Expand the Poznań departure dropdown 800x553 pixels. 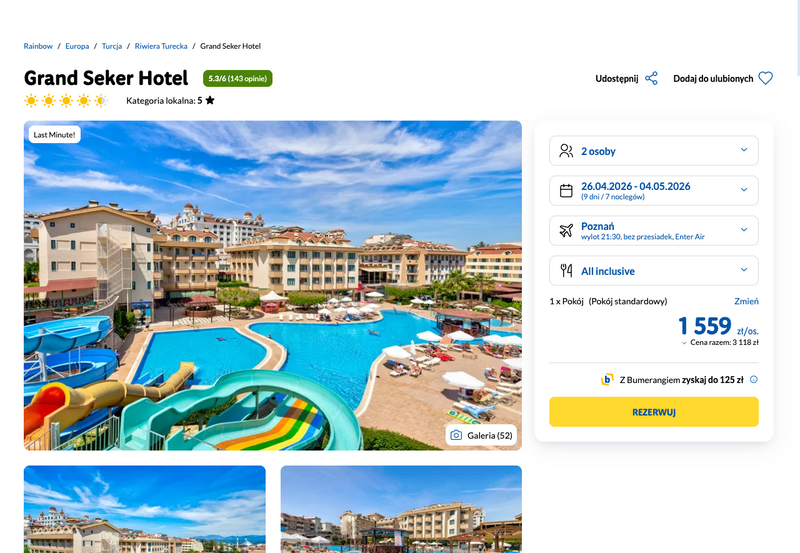(654, 230)
